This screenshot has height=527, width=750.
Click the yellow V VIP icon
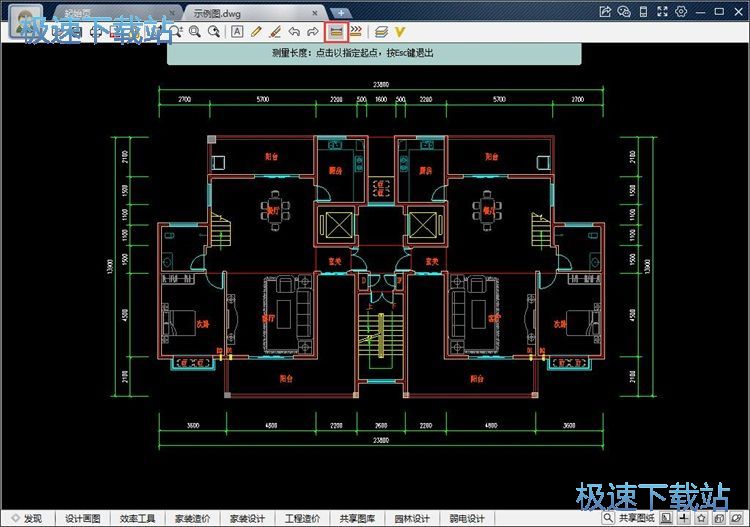[400, 32]
